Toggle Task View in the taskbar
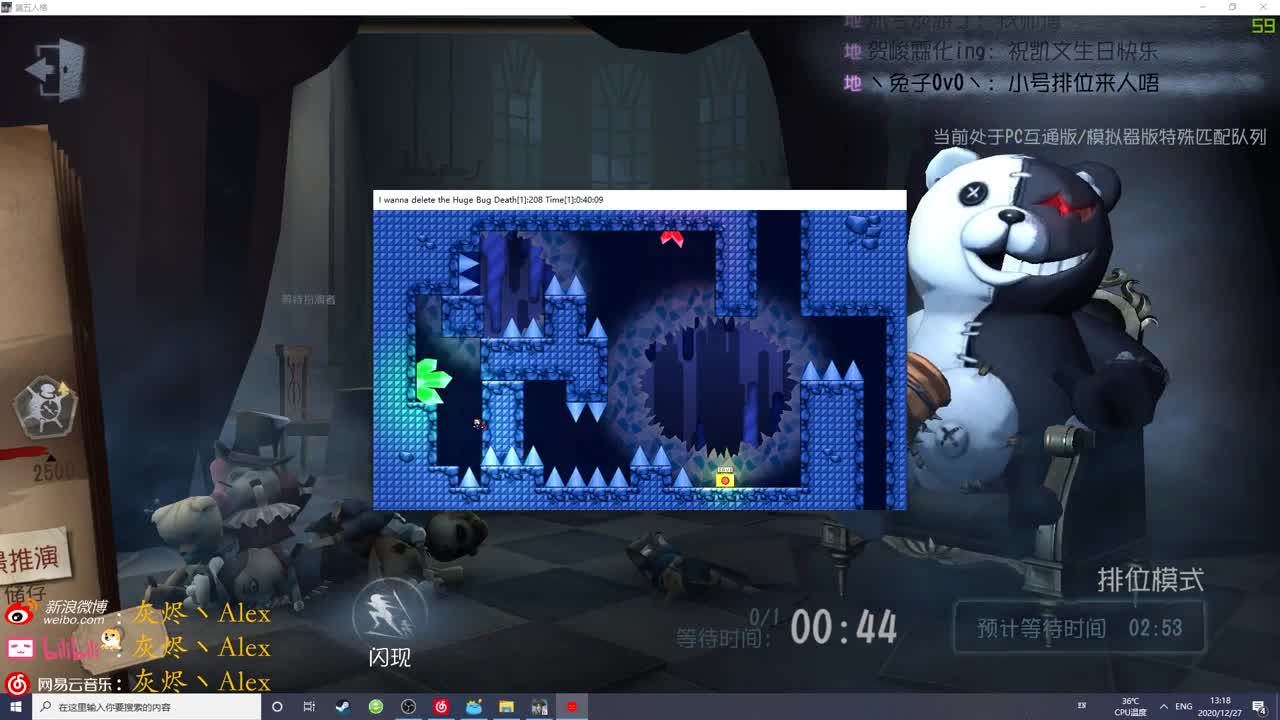 click(x=308, y=707)
